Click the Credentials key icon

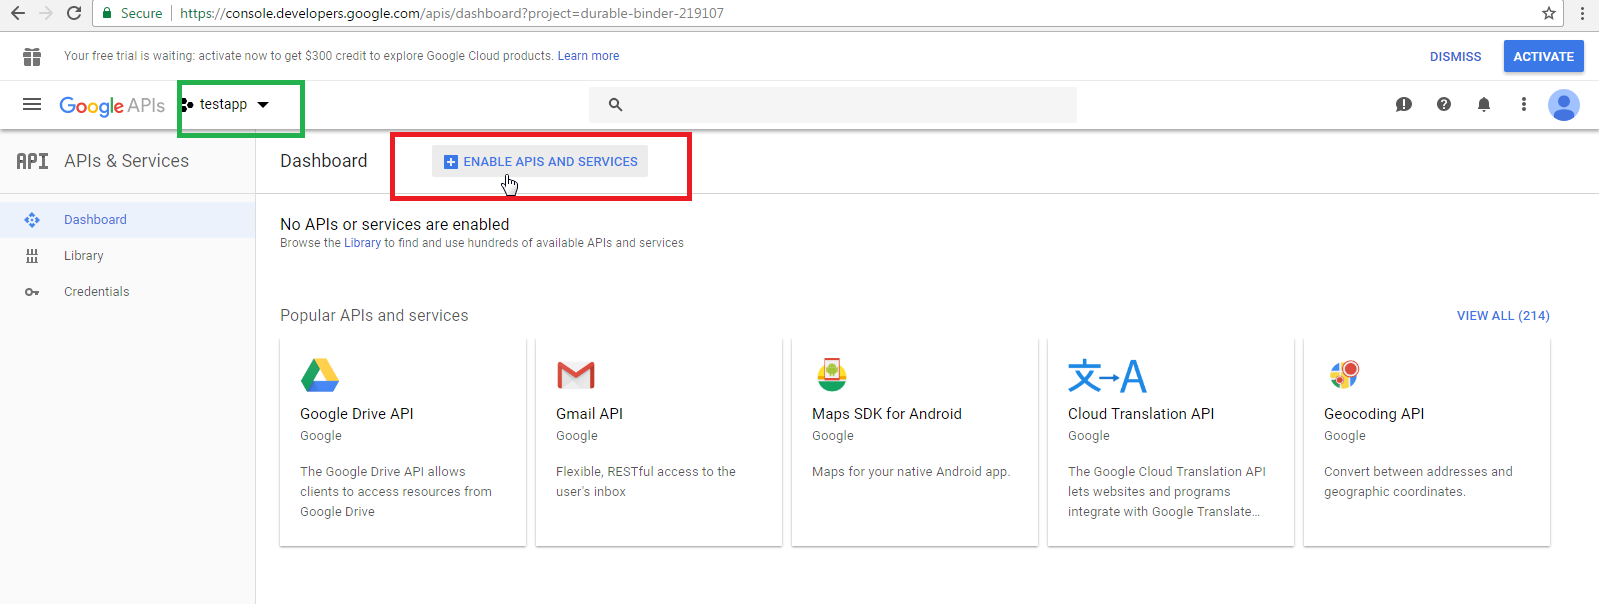pyautogui.click(x=32, y=292)
